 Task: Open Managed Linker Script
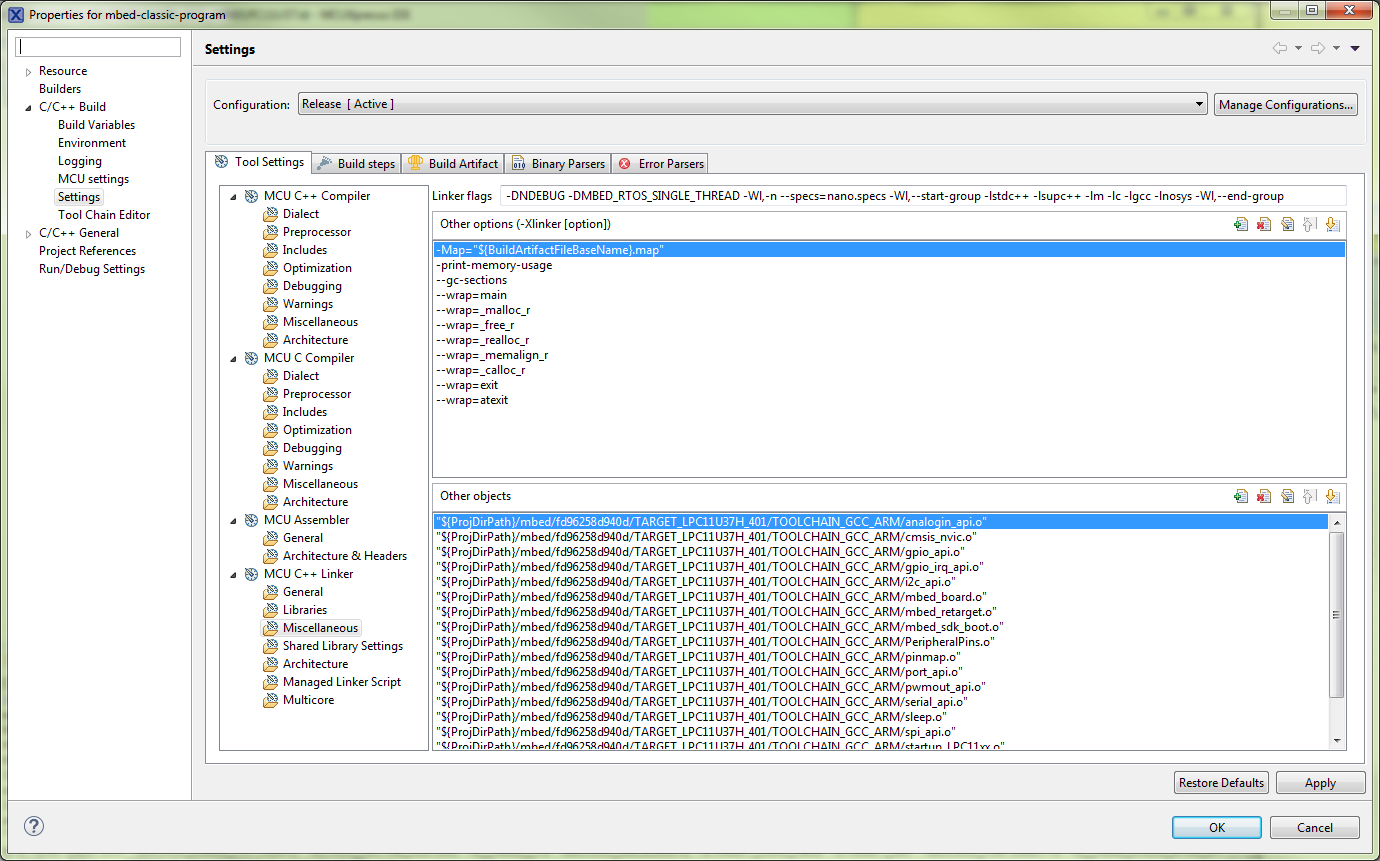click(342, 682)
